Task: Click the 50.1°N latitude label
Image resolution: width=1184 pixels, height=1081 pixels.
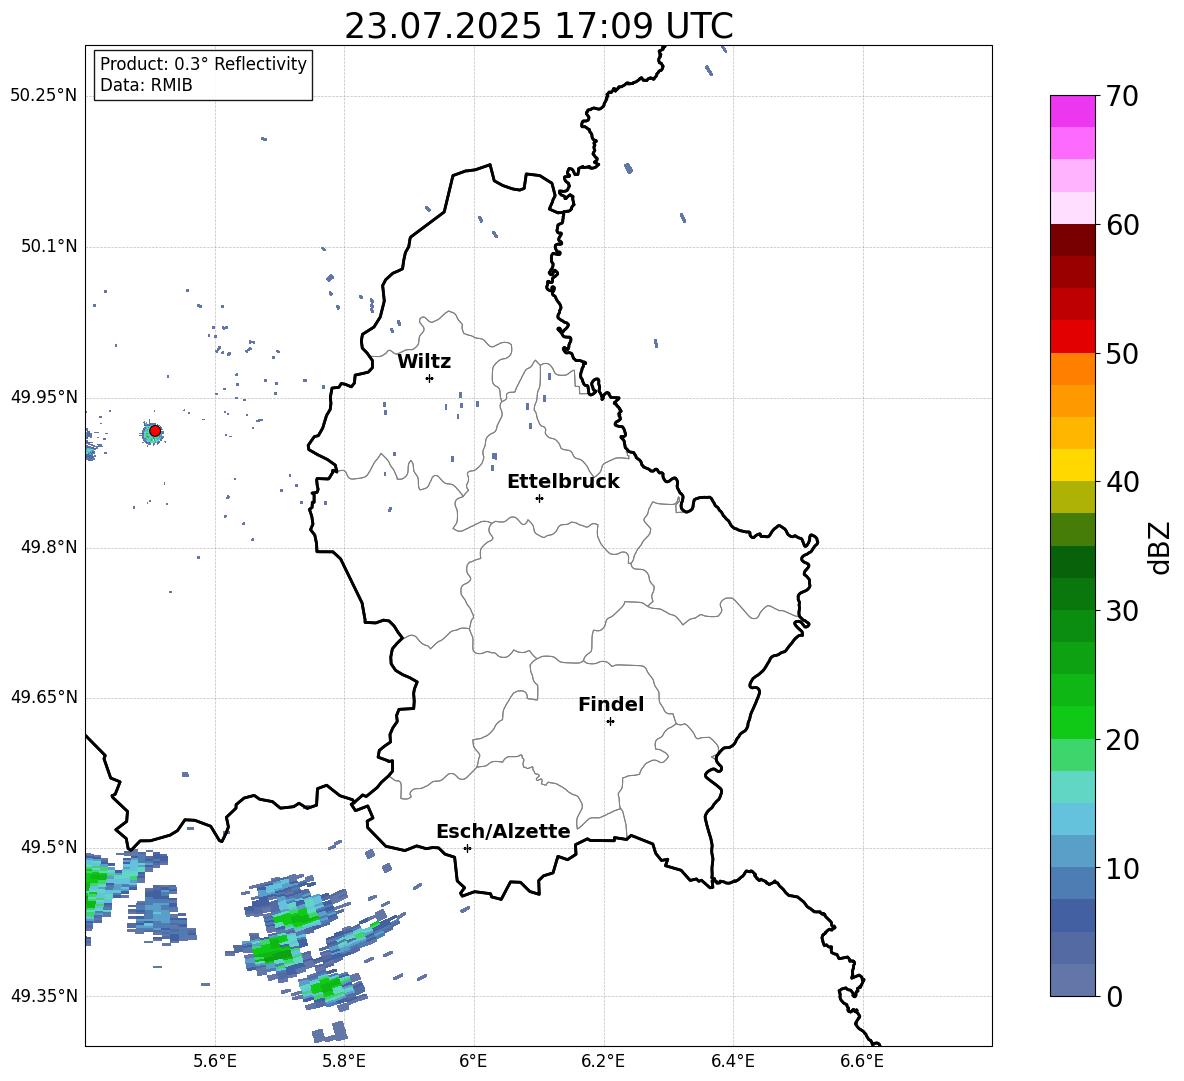Action: pos(49,246)
